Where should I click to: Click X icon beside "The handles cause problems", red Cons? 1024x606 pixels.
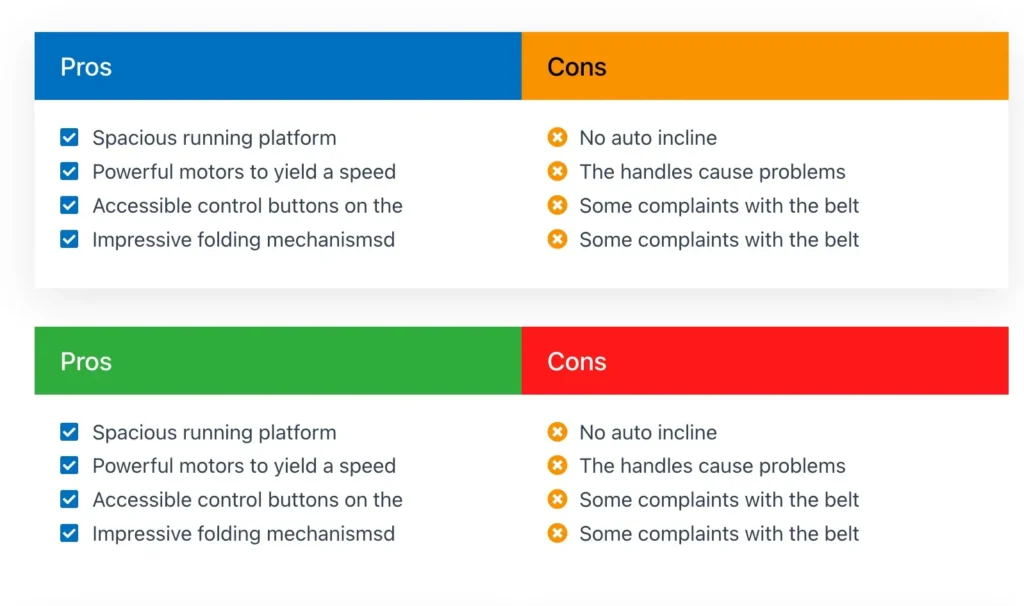557,466
